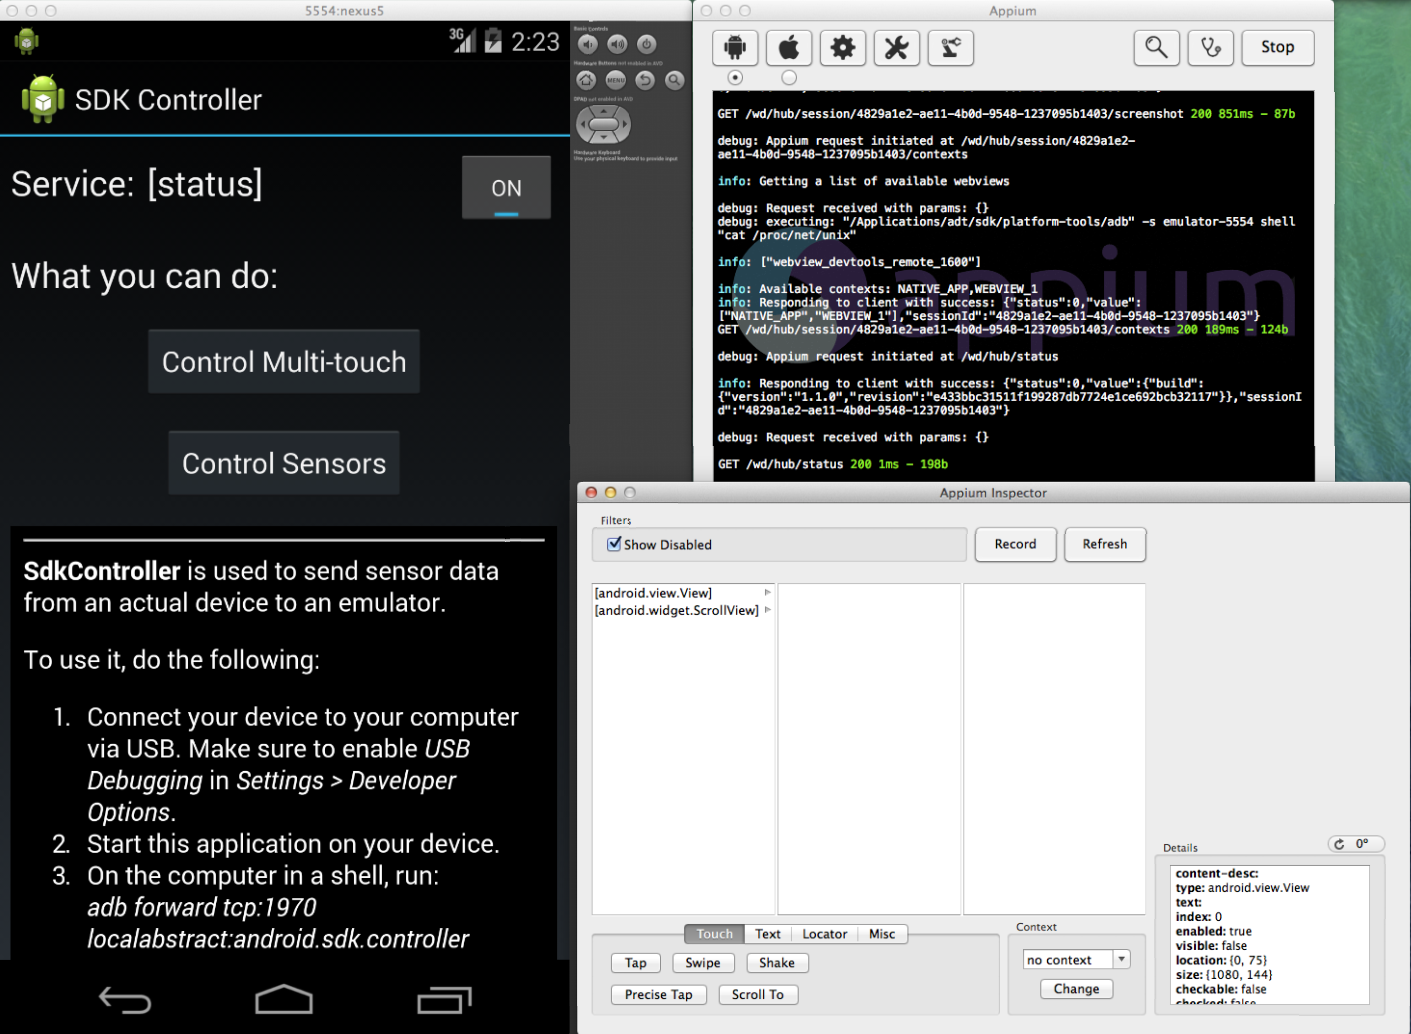Tap the Android Back navigation icon
The image size is (1411, 1034).
point(125,999)
